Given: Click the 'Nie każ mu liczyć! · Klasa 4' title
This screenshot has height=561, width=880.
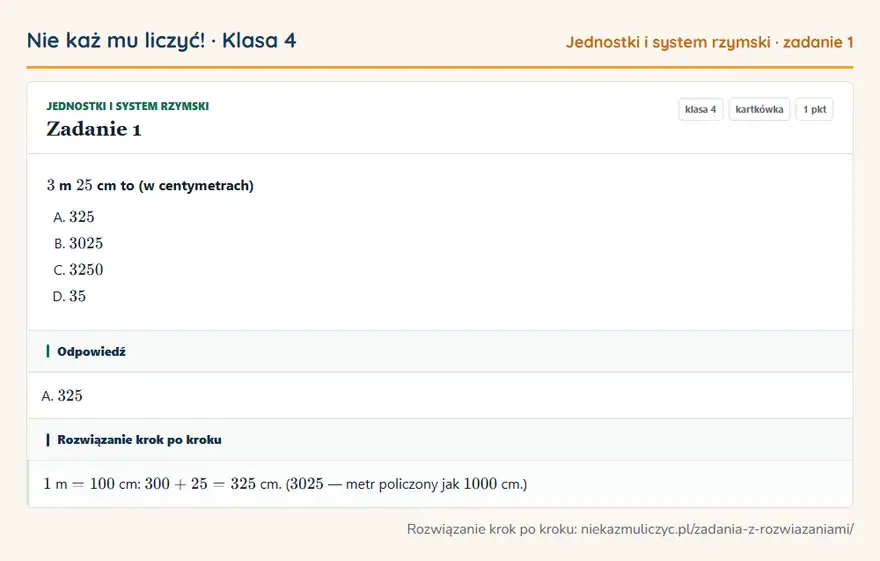Looking at the screenshot, I should [162, 41].
